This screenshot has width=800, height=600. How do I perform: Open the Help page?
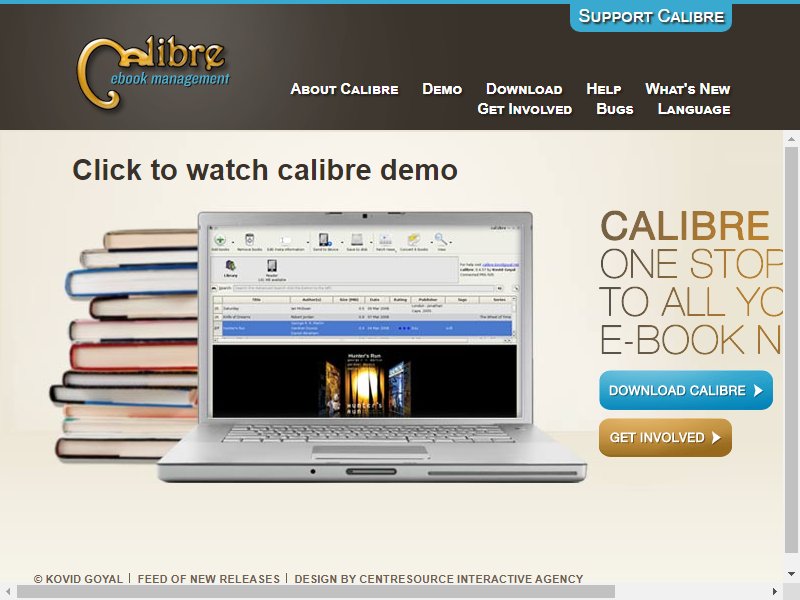604,89
